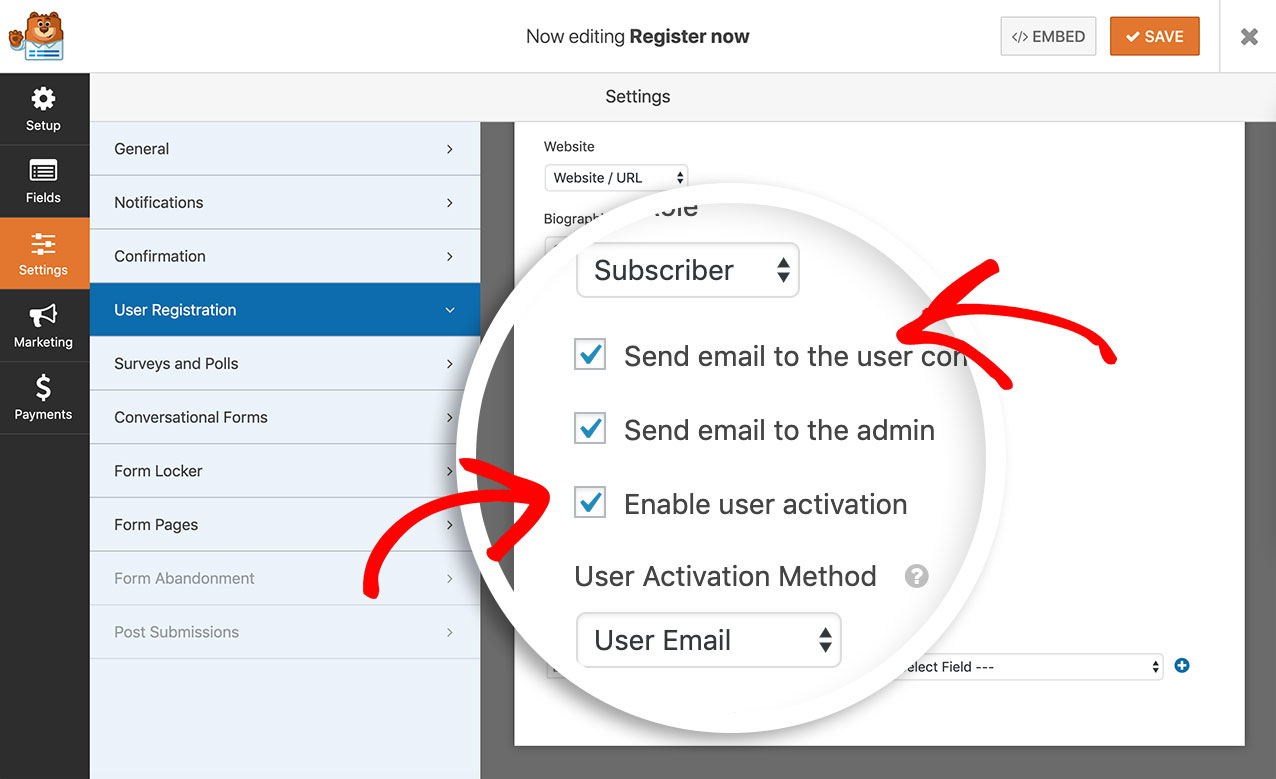Open General settings section
Screen dimensions: 1276x779
[x=285, y=149]
